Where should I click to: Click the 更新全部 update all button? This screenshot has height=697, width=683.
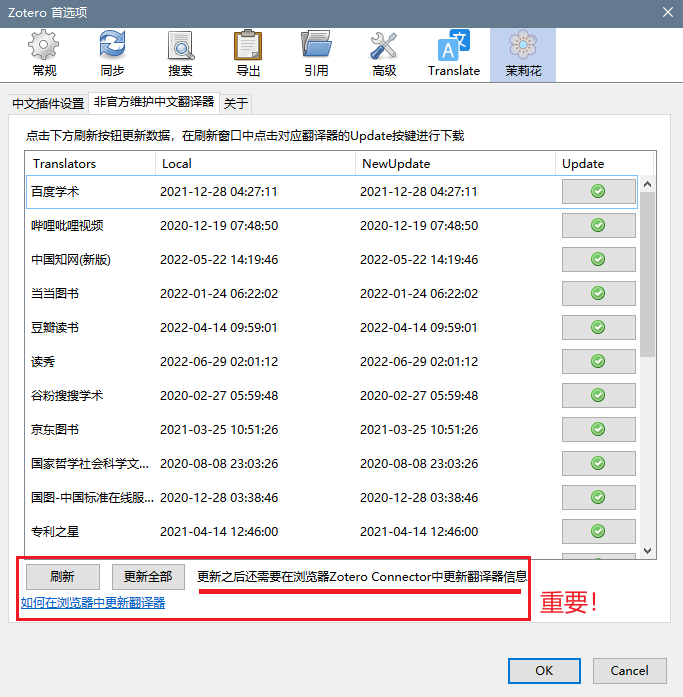[x=148, y=577]
